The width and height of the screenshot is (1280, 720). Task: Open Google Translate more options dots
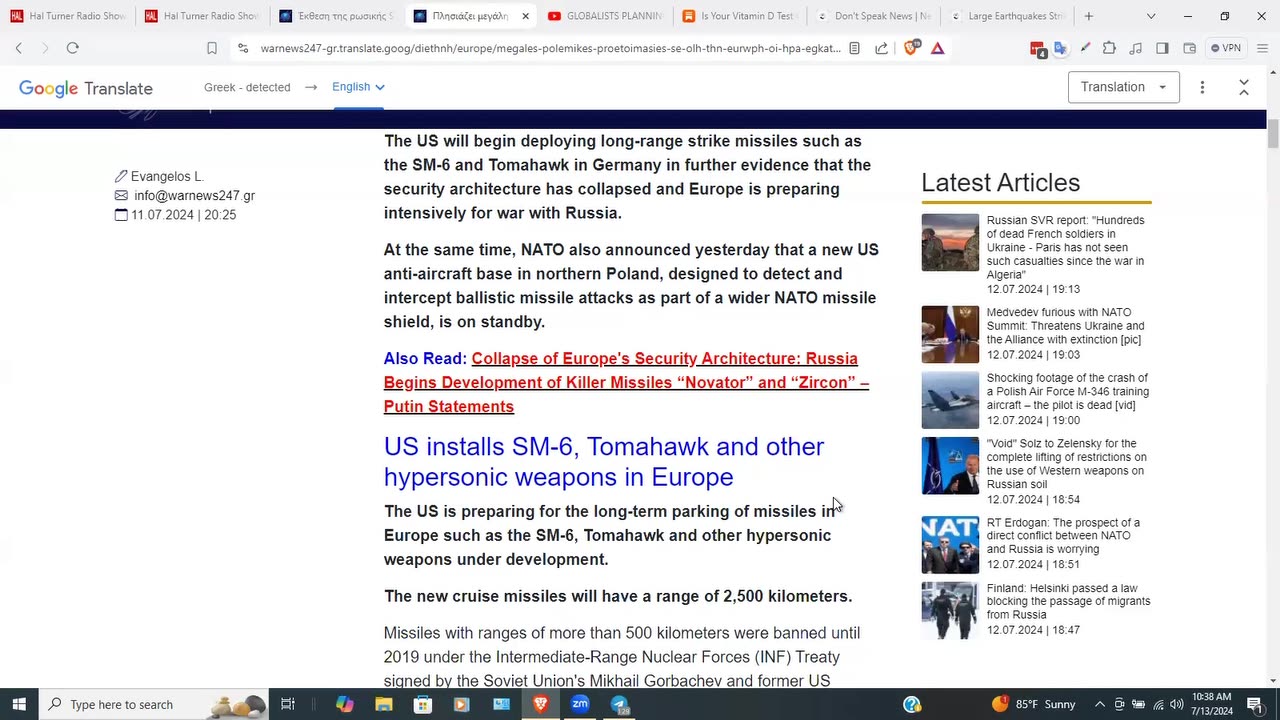(1202, 87)
